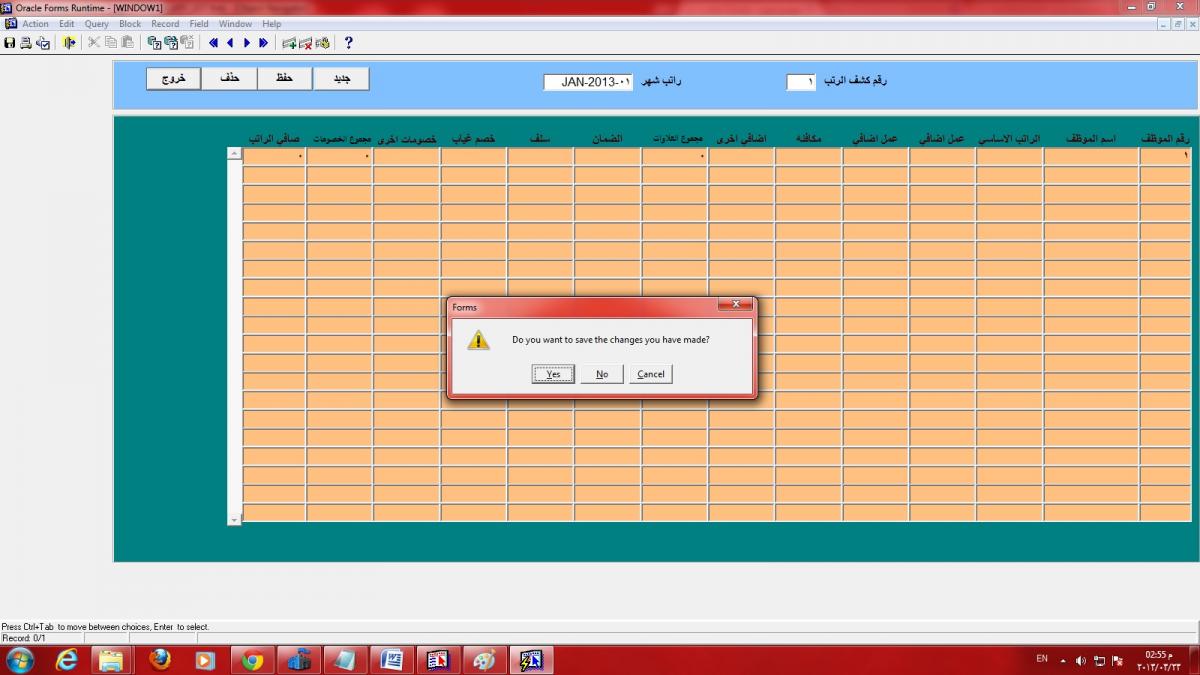Click the Print toolbar icon

(26, 43)
